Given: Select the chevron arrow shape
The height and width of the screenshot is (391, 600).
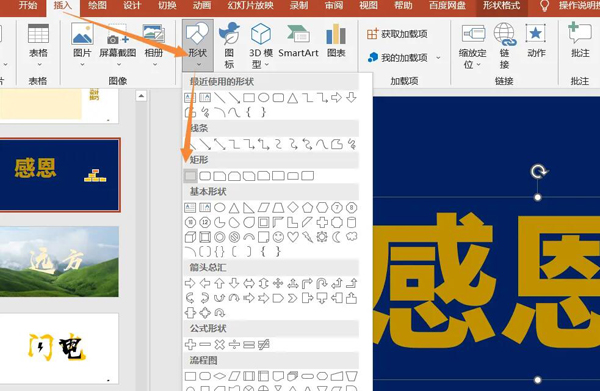Looking at the screenshot, I should [293, 298].
